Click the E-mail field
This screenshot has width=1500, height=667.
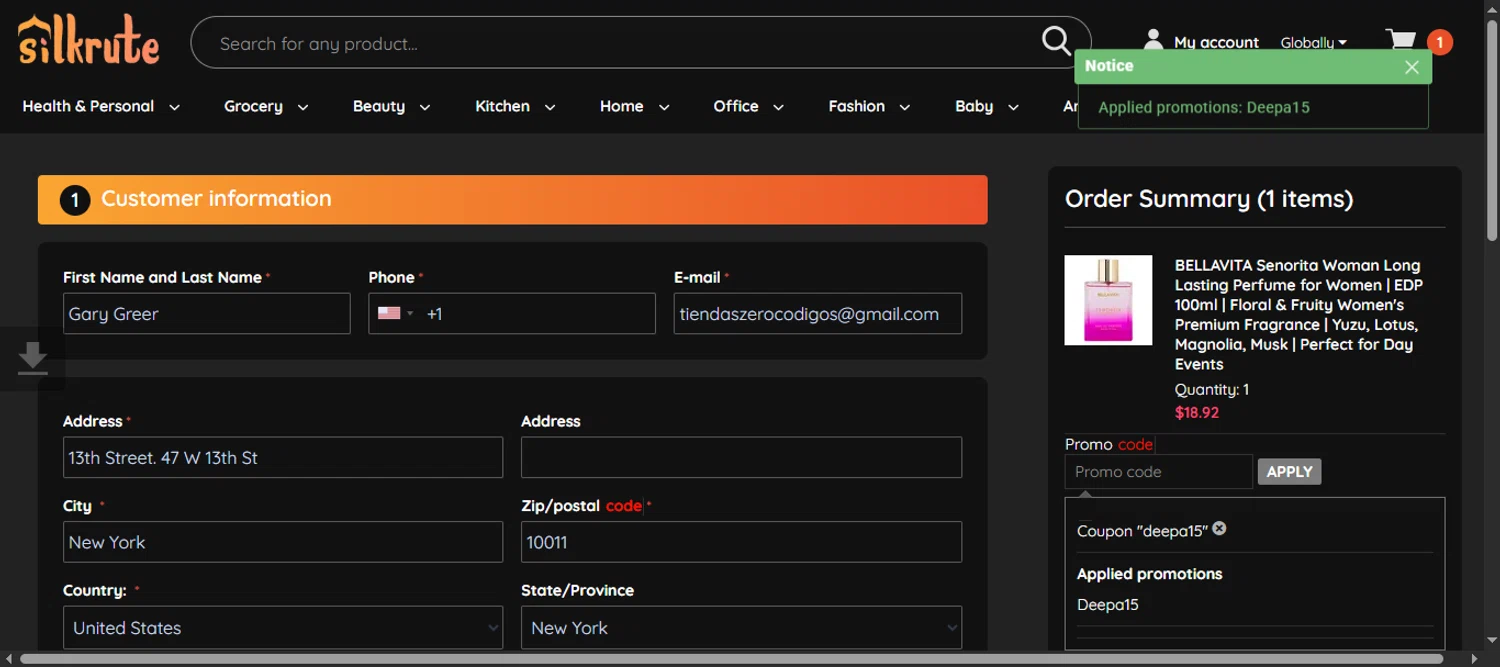[x=817, y=313]
